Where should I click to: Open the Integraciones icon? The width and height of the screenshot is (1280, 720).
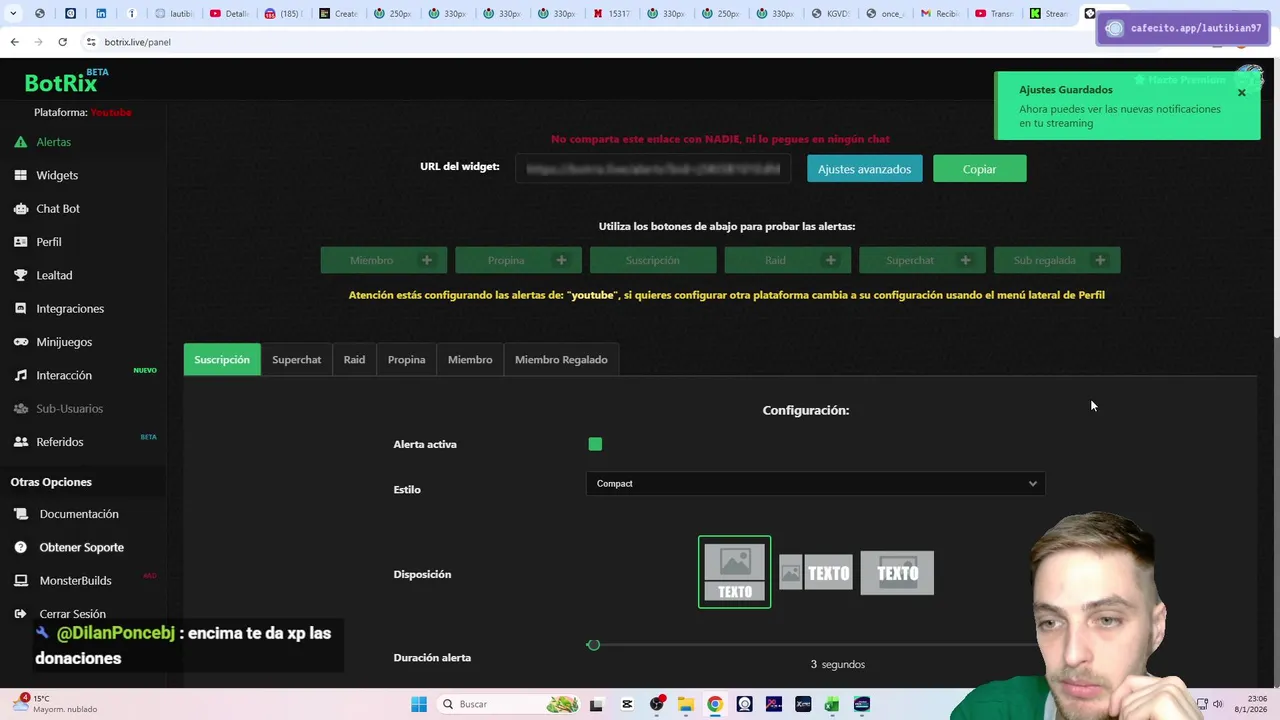point(20,309)
